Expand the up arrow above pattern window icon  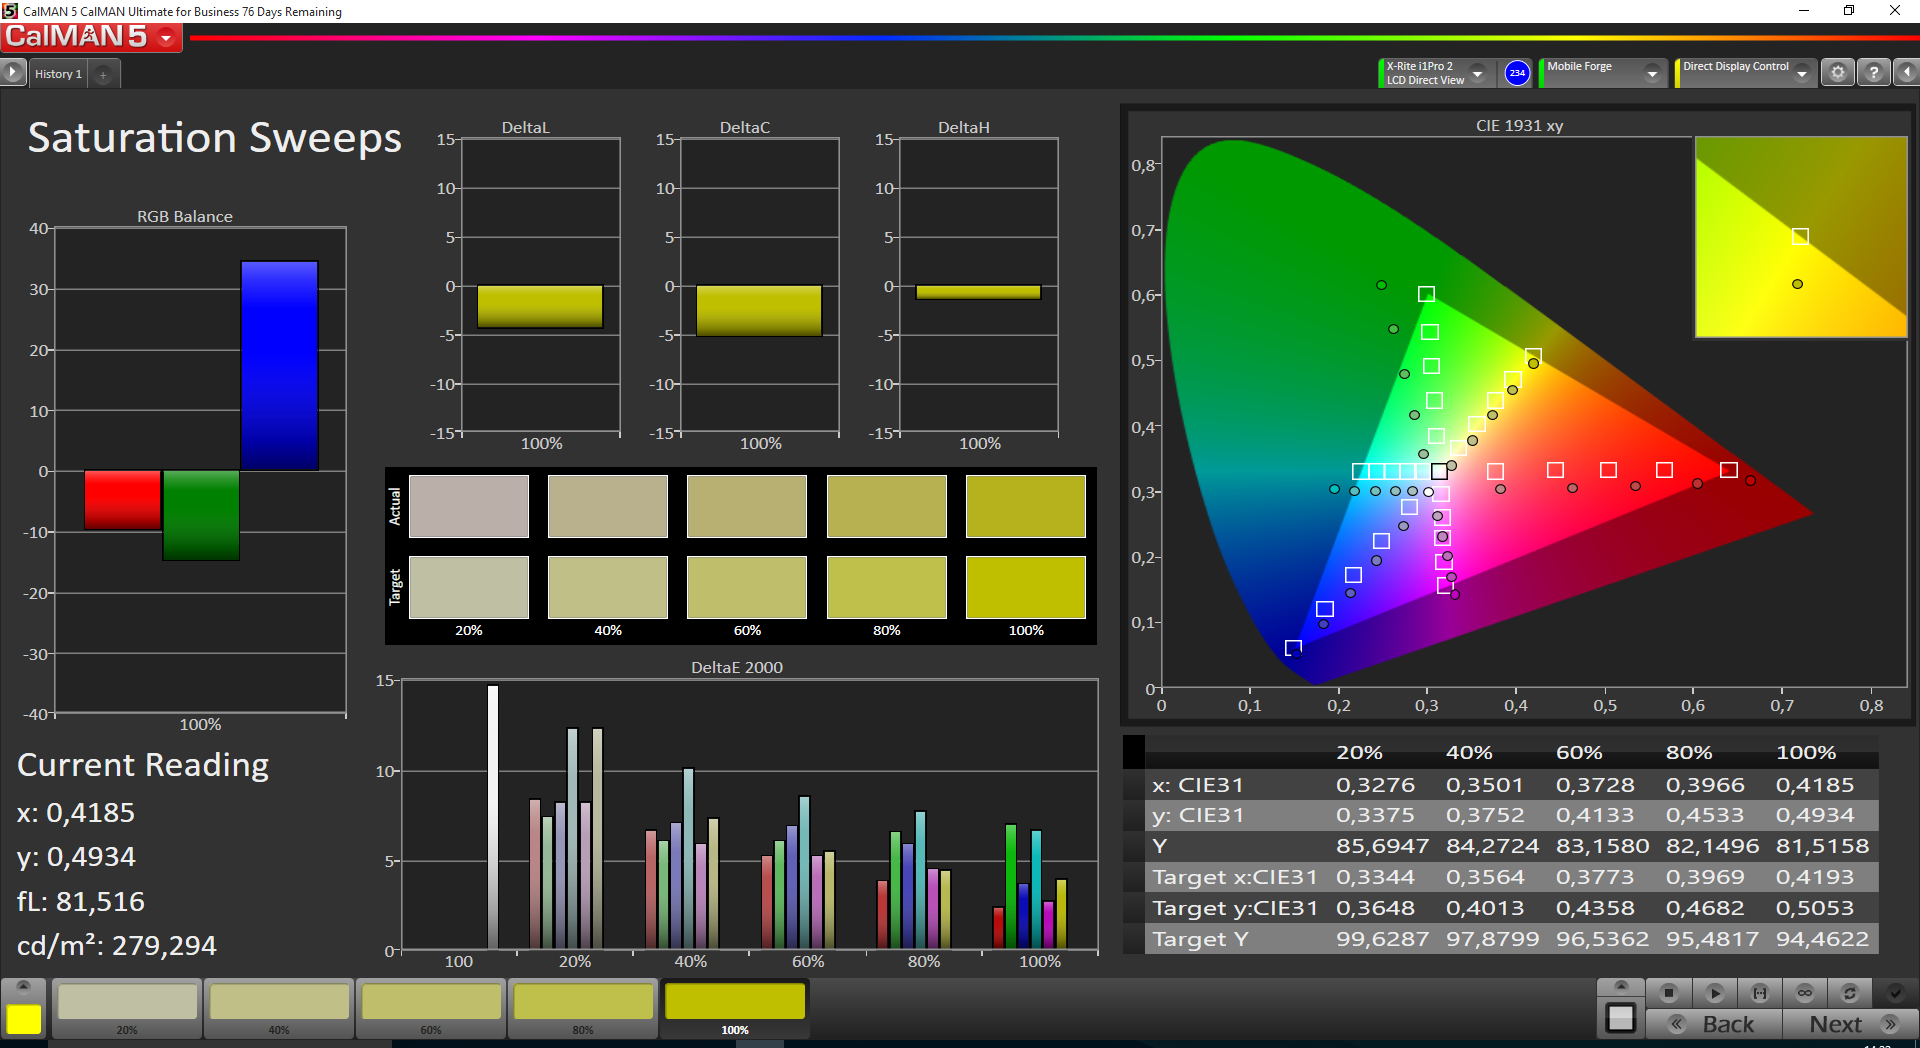point(1621,987)
